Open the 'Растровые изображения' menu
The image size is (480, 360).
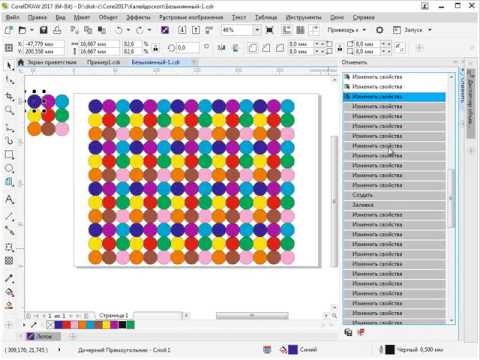point(191,17)
